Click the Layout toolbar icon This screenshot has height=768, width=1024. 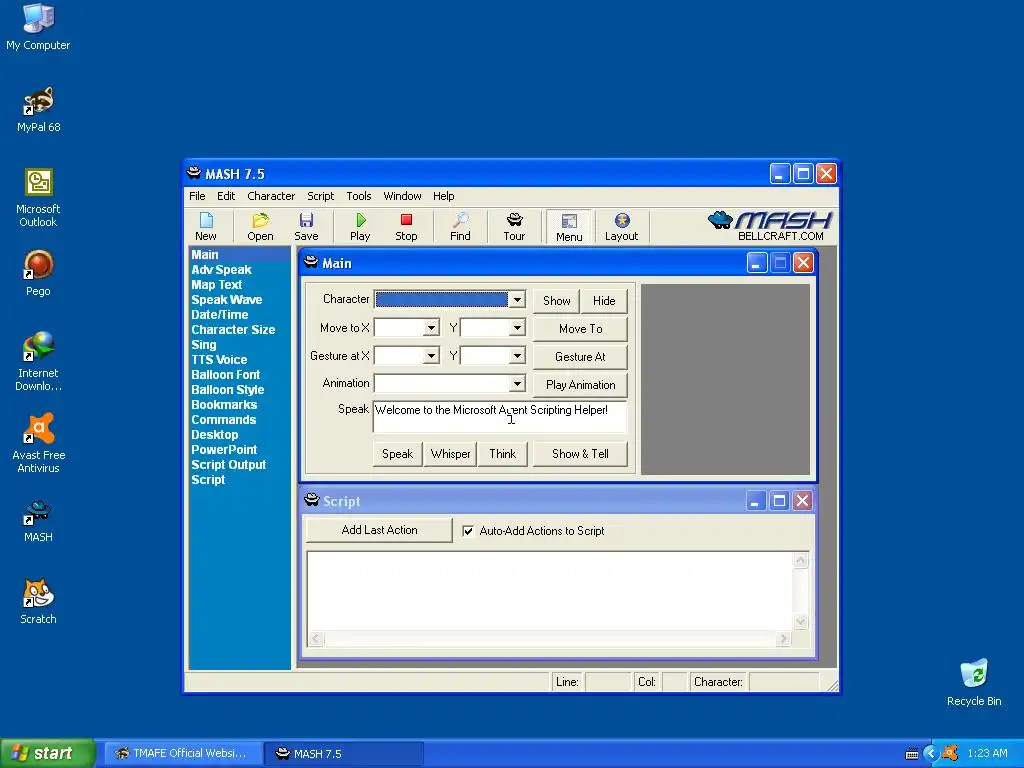click(x=621, y=226)
